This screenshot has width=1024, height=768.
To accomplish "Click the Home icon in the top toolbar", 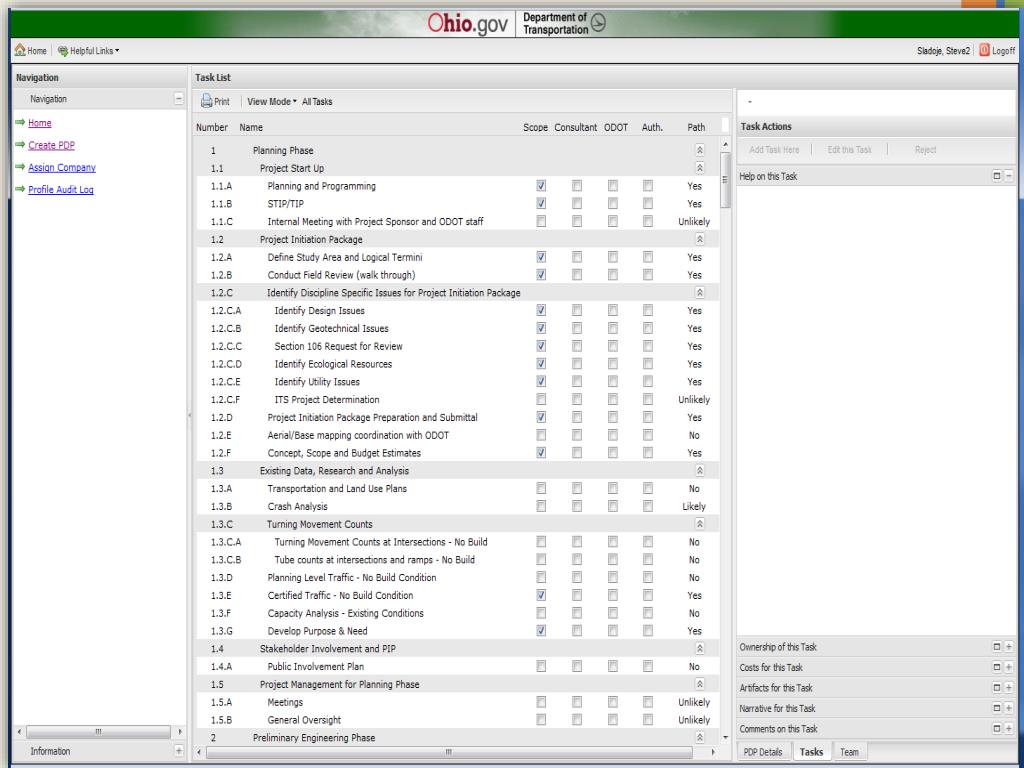I will tap(20, 50).
